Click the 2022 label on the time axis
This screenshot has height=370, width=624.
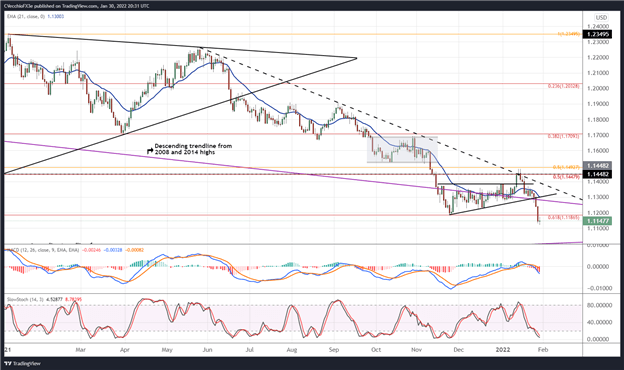[503, 350]
